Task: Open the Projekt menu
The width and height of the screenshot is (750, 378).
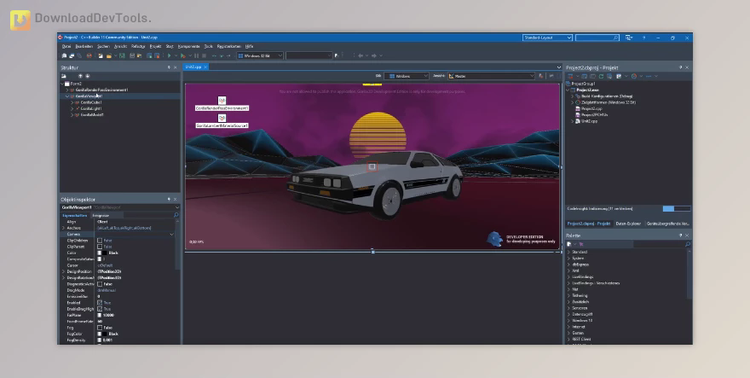Action: pos(155,46)
